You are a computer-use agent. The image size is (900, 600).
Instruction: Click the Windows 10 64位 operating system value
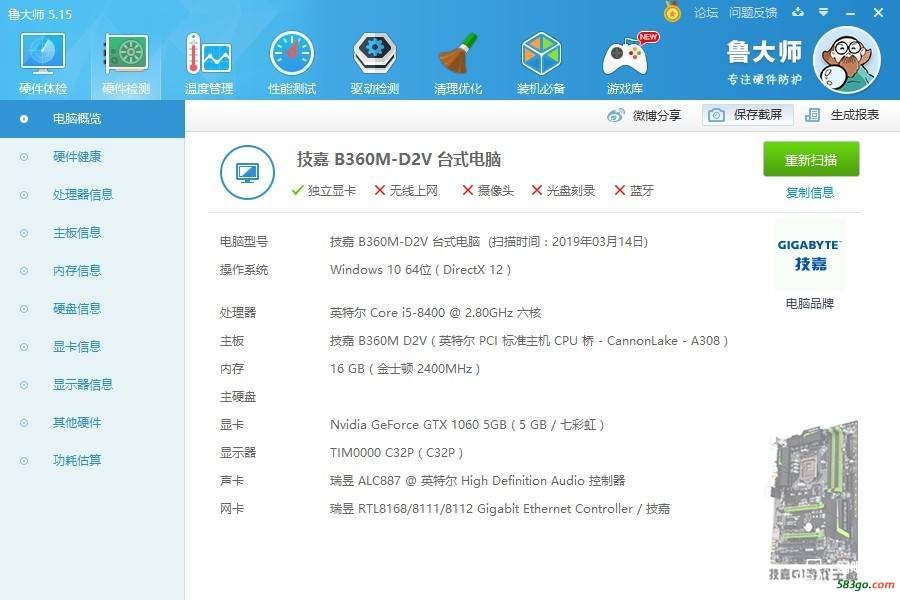[x=420, y=270]
